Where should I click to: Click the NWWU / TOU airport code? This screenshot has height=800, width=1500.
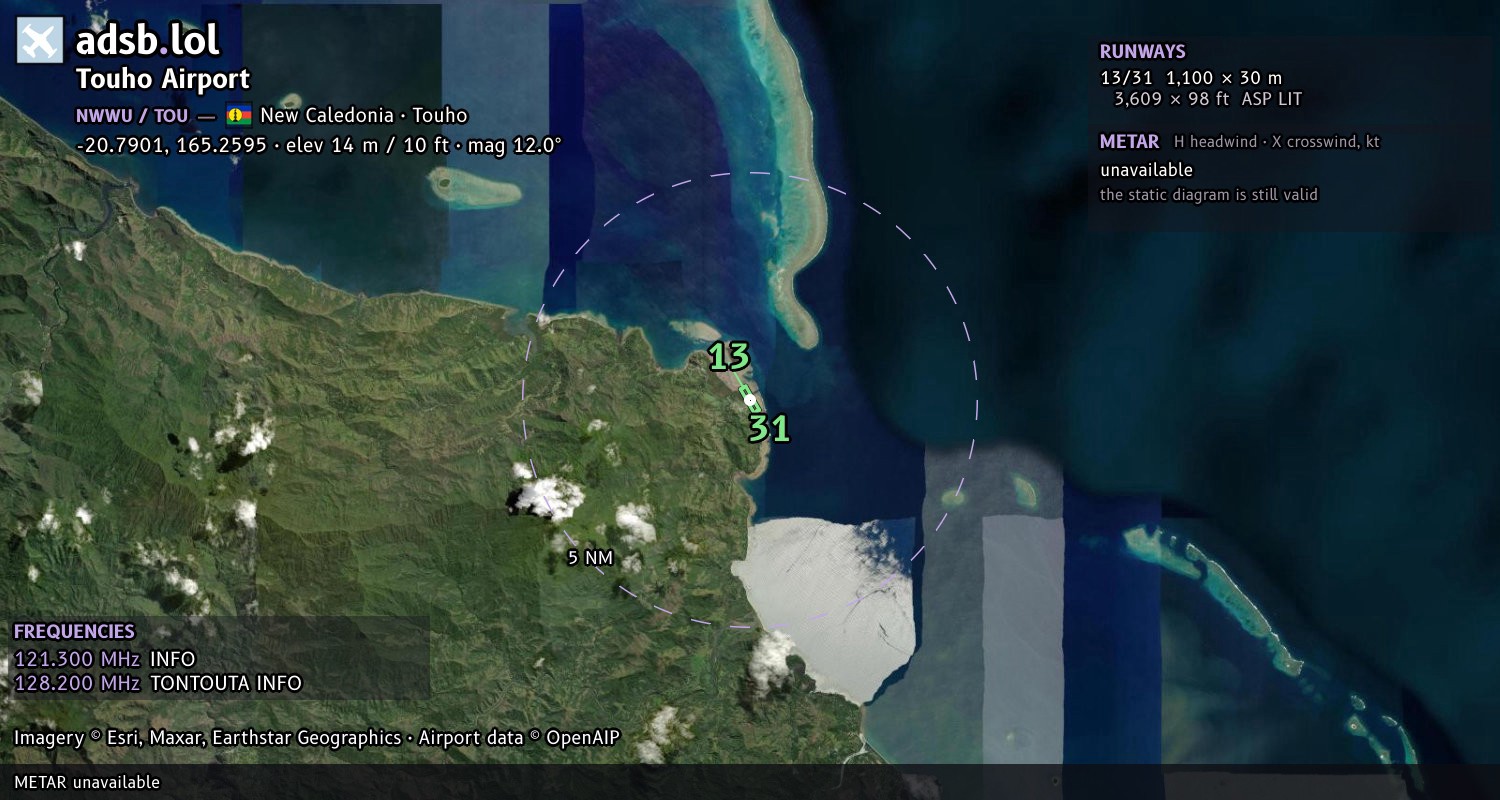point(132,115)
